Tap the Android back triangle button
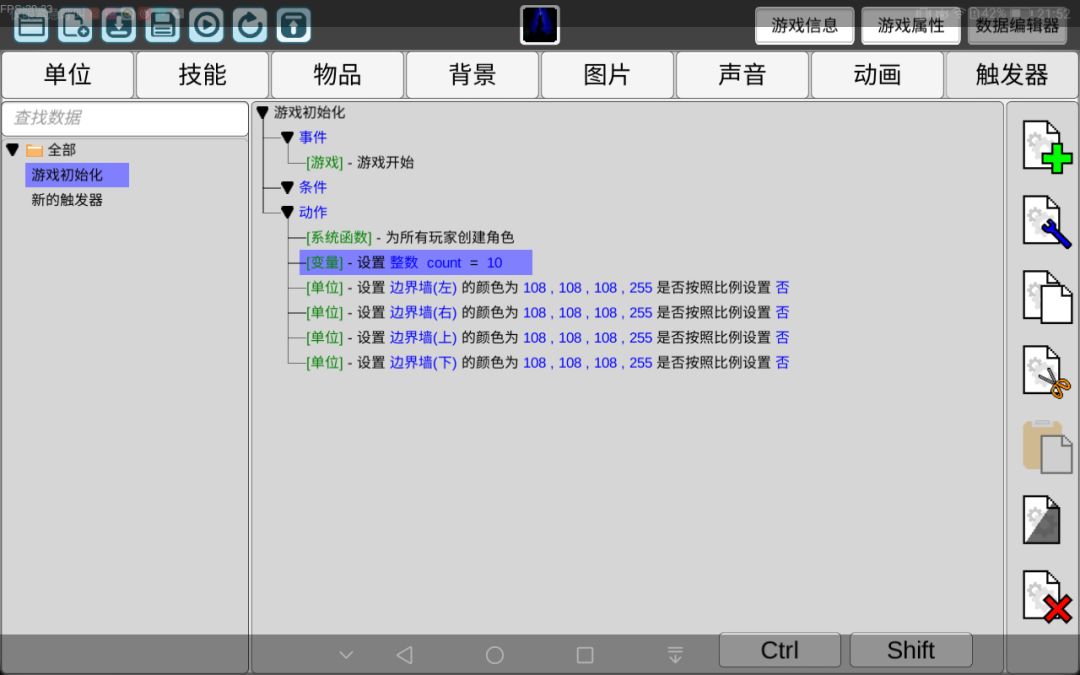1080x675 pixels. pos(405,655)
